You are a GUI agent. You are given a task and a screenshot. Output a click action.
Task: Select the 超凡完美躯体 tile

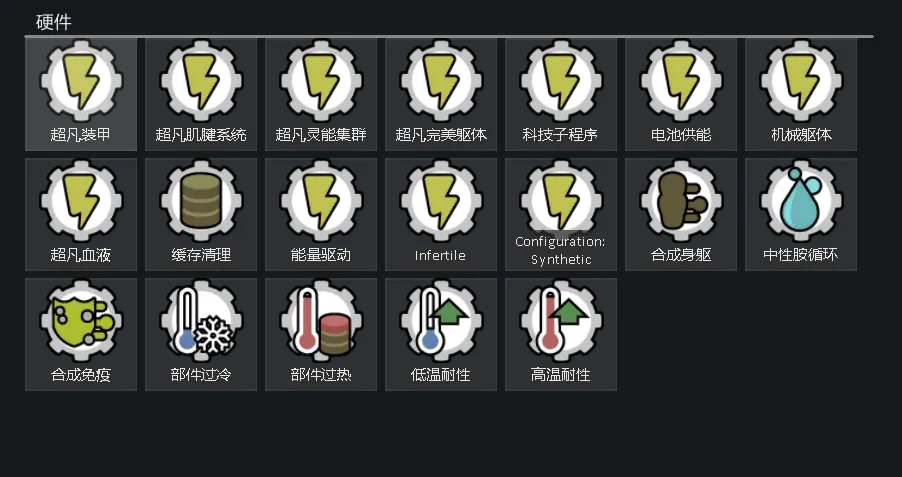point(441,94)
